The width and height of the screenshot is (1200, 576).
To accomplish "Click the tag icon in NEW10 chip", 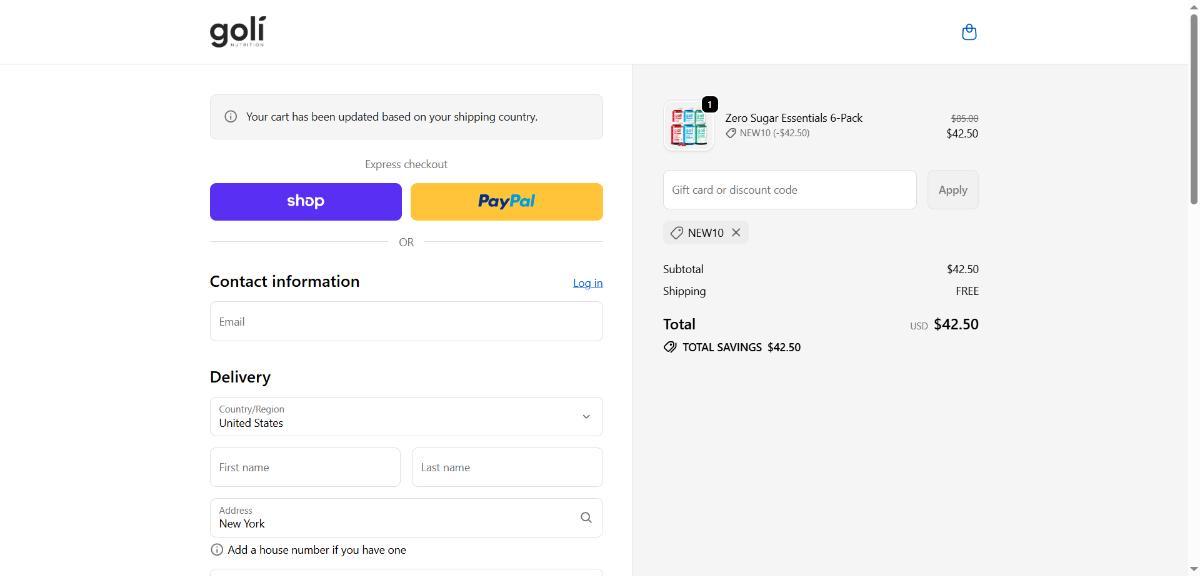I will pyautogui.click(x=677, y=233).
